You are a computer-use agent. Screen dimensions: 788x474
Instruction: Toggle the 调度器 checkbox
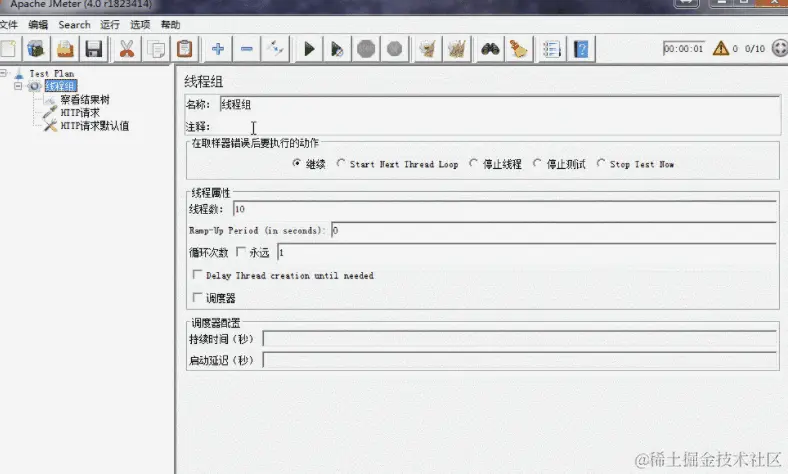[x=198, y=298]
